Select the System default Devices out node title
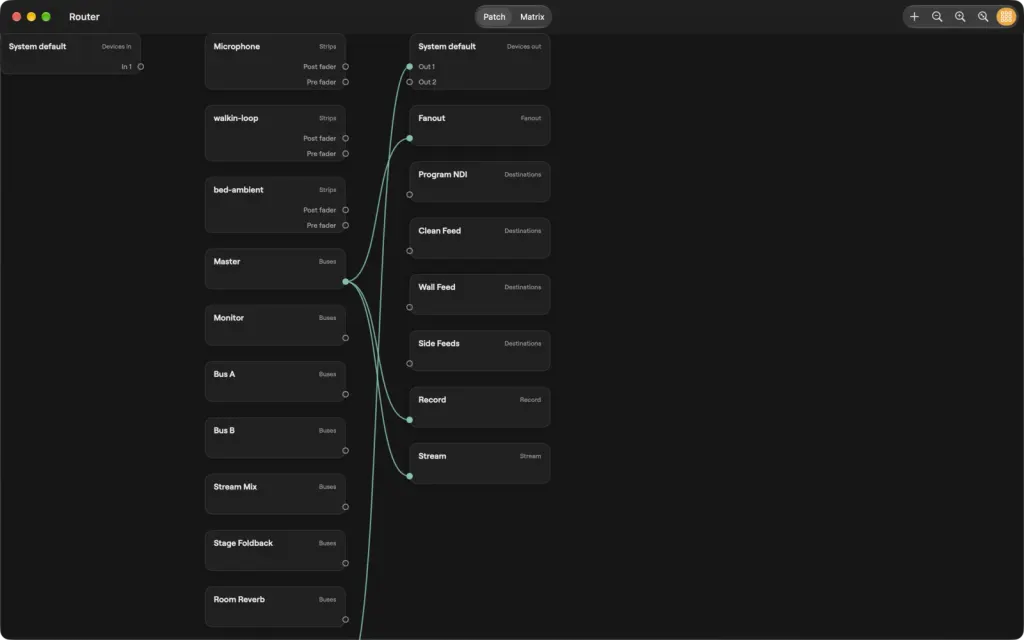 pyautogui.click(x=447, y=46)
